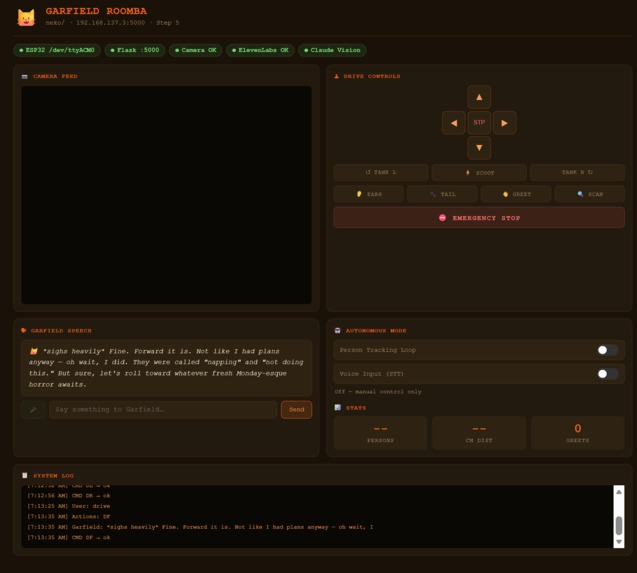Click the system log scroll up arrow
Viewport: 637px width, 573px height.
pyautogui.click(x=619, y=492)
